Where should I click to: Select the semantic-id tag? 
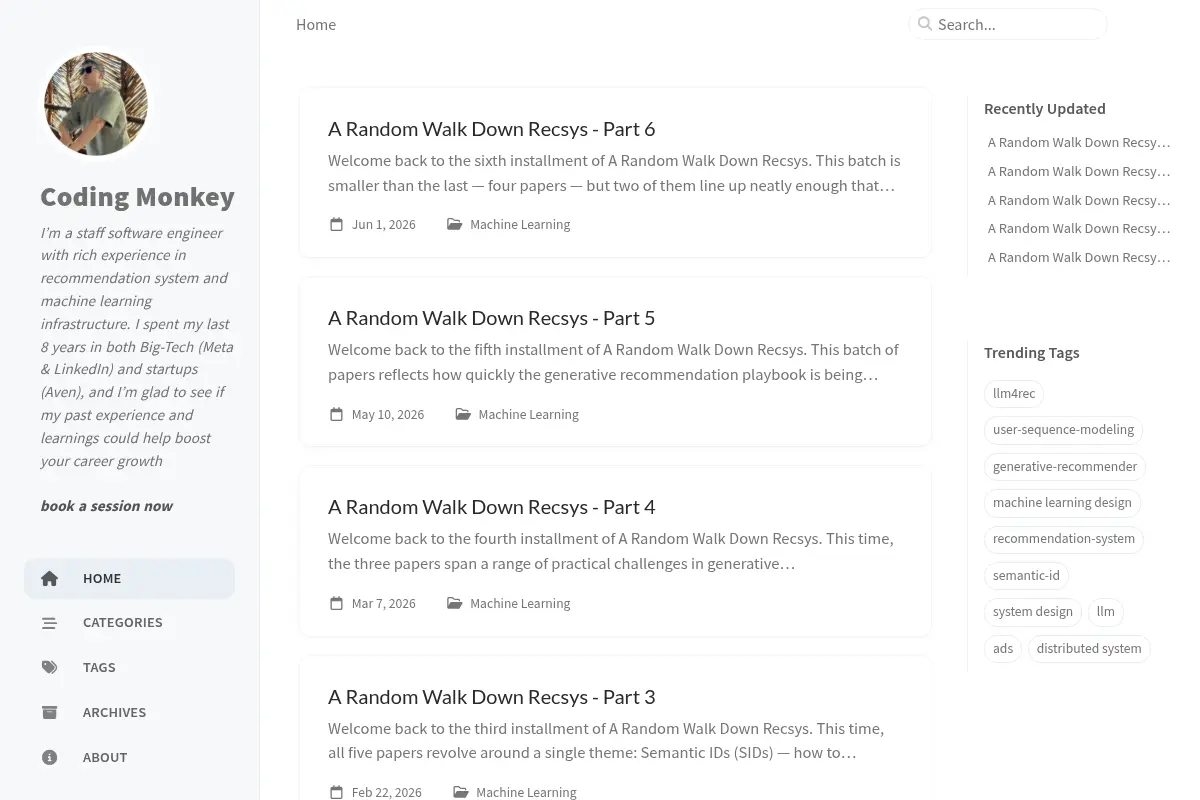[1026, 575]
